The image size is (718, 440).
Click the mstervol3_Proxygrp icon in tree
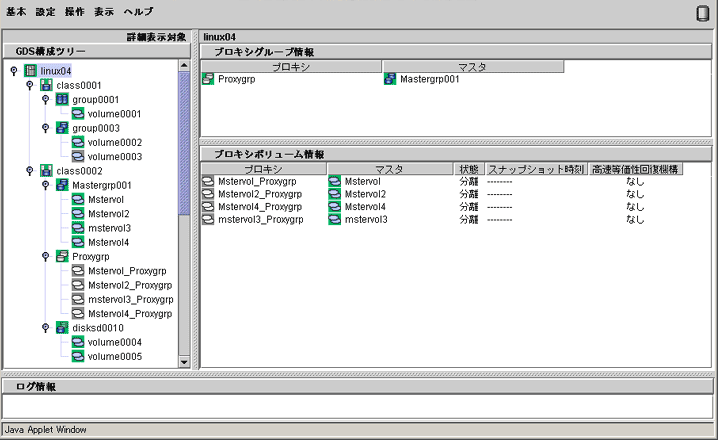78,299
